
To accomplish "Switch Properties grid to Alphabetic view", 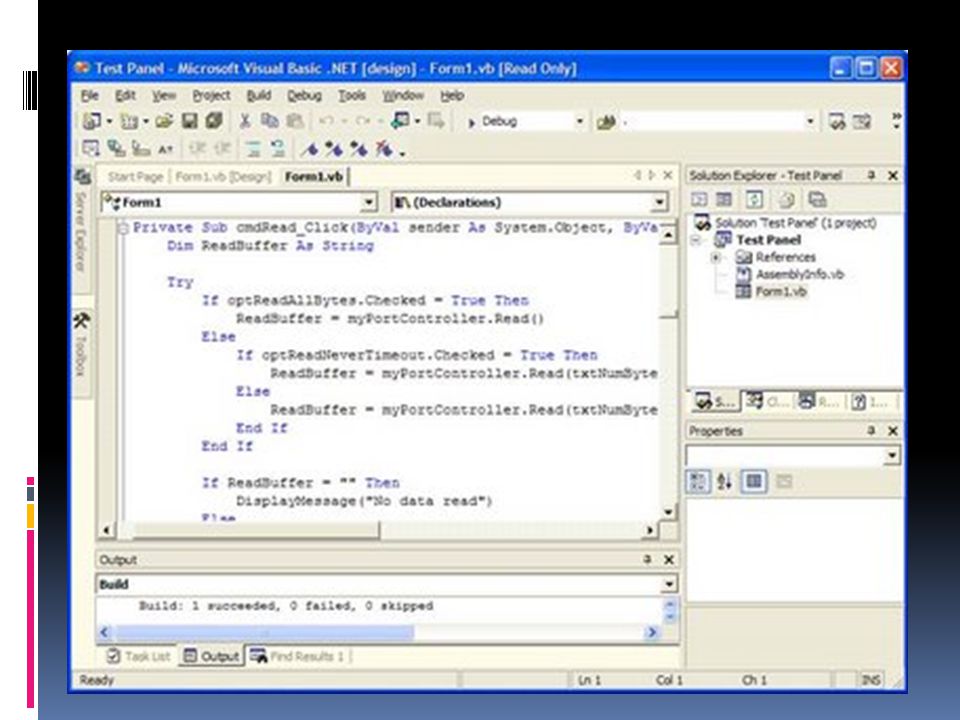I will point(724,482).
